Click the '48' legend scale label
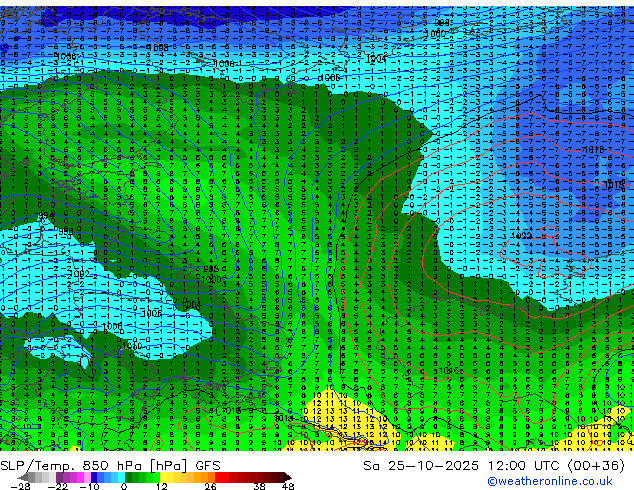The height and width of the screenshot is (490, 634). (x=288, y=486)
